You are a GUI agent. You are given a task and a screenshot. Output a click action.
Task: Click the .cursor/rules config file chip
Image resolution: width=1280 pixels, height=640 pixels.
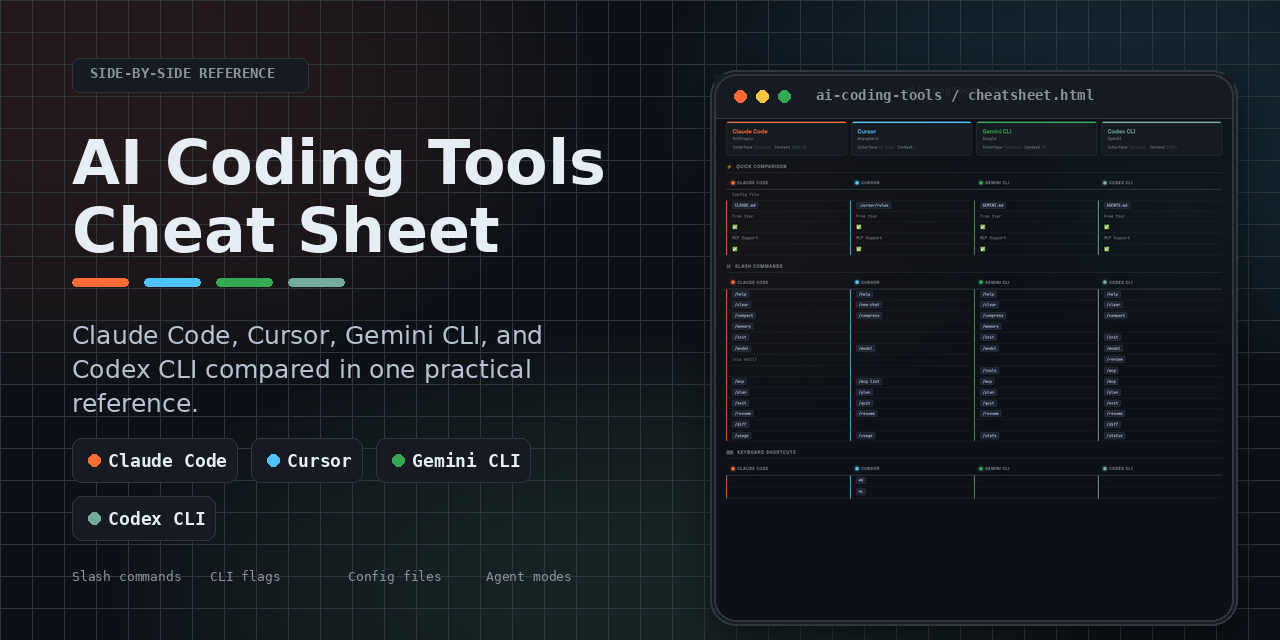click(873, 205)
